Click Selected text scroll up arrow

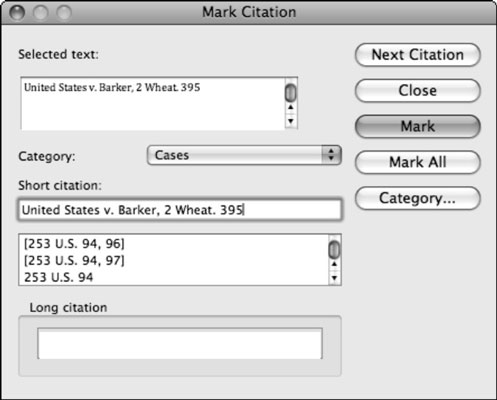(x=291, y=108)
